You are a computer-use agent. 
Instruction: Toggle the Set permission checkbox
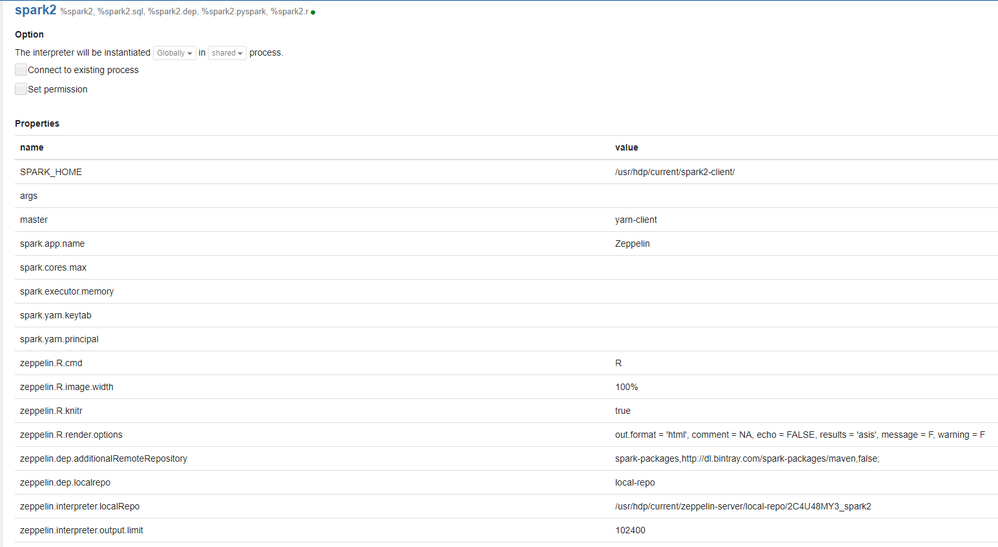point(21,89)
